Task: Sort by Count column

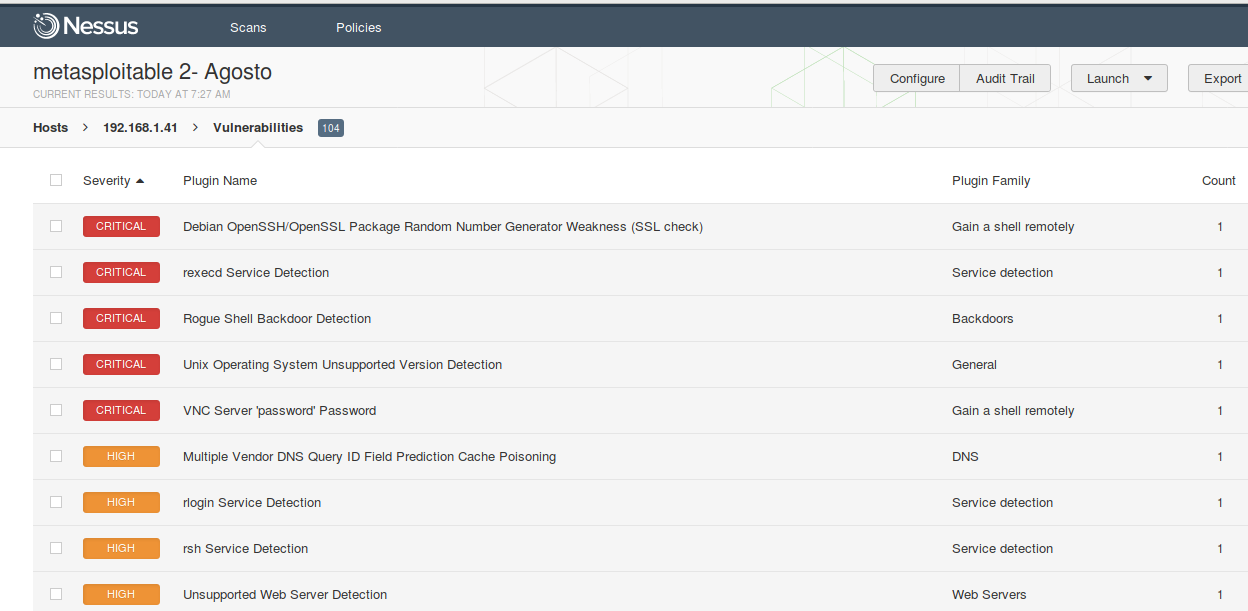Action: tap(1219, 181)
